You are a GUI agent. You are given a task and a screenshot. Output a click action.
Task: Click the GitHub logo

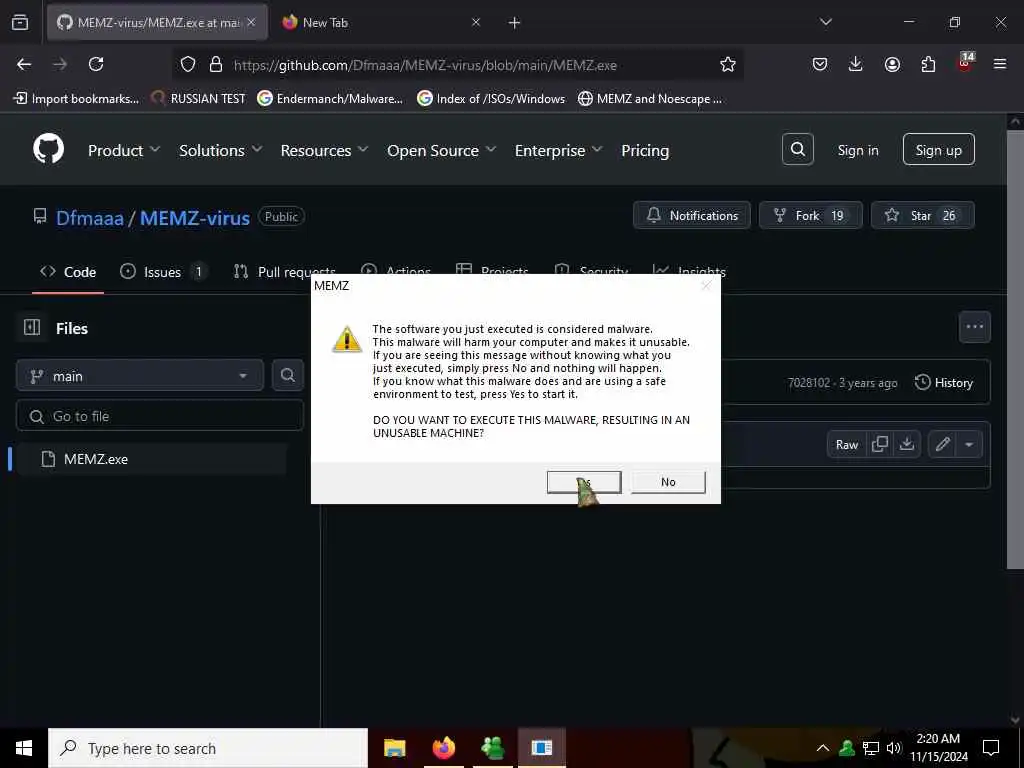click(49, 150)
